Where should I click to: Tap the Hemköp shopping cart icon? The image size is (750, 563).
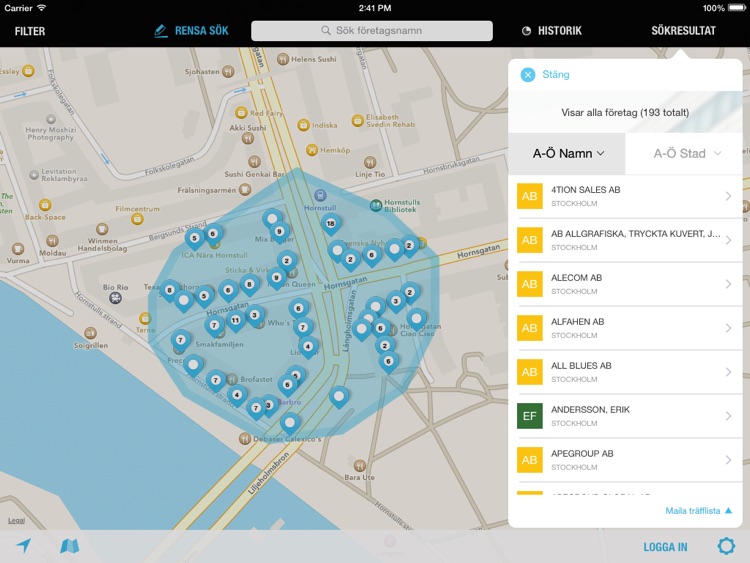[x=312, y=150]
